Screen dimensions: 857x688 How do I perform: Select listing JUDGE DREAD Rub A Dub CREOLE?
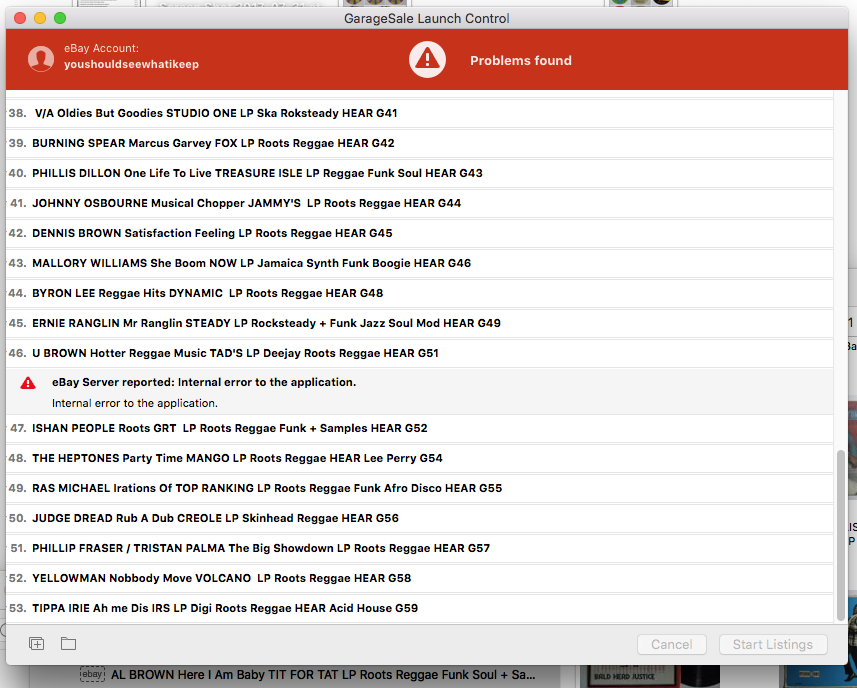point(420,519)
